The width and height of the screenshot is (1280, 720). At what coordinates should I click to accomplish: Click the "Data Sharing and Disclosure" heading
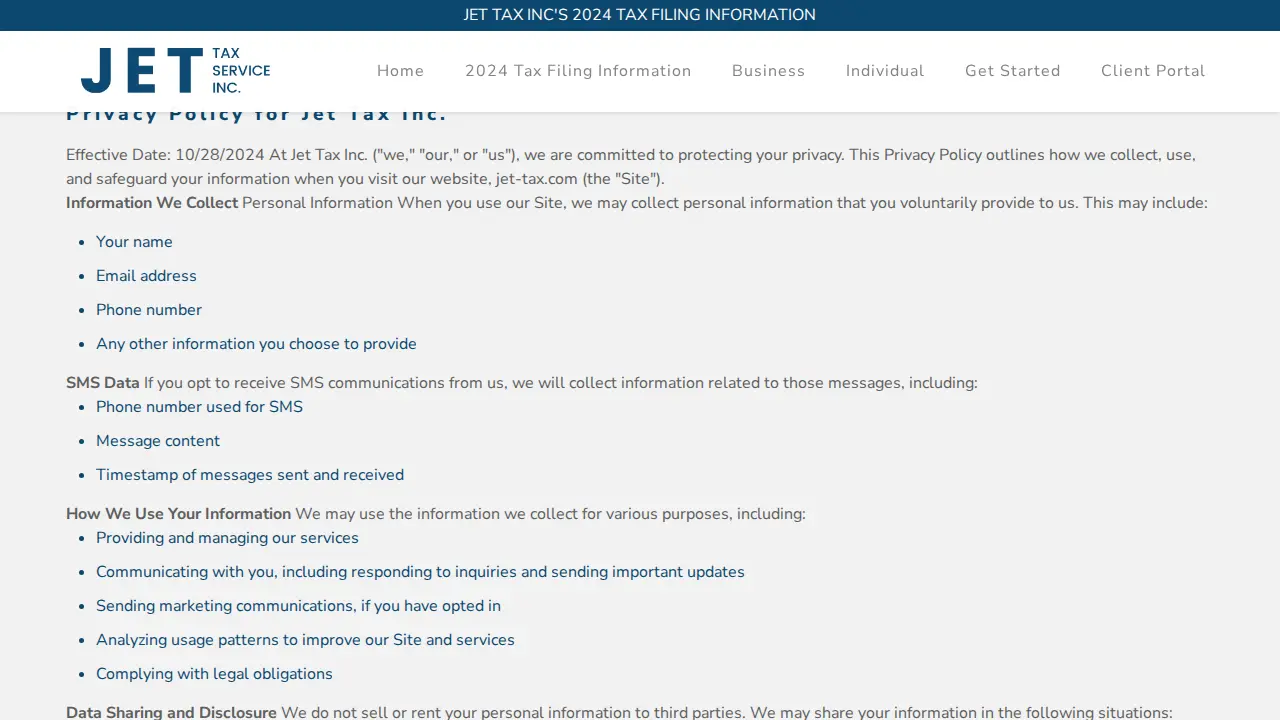point(171,713)
